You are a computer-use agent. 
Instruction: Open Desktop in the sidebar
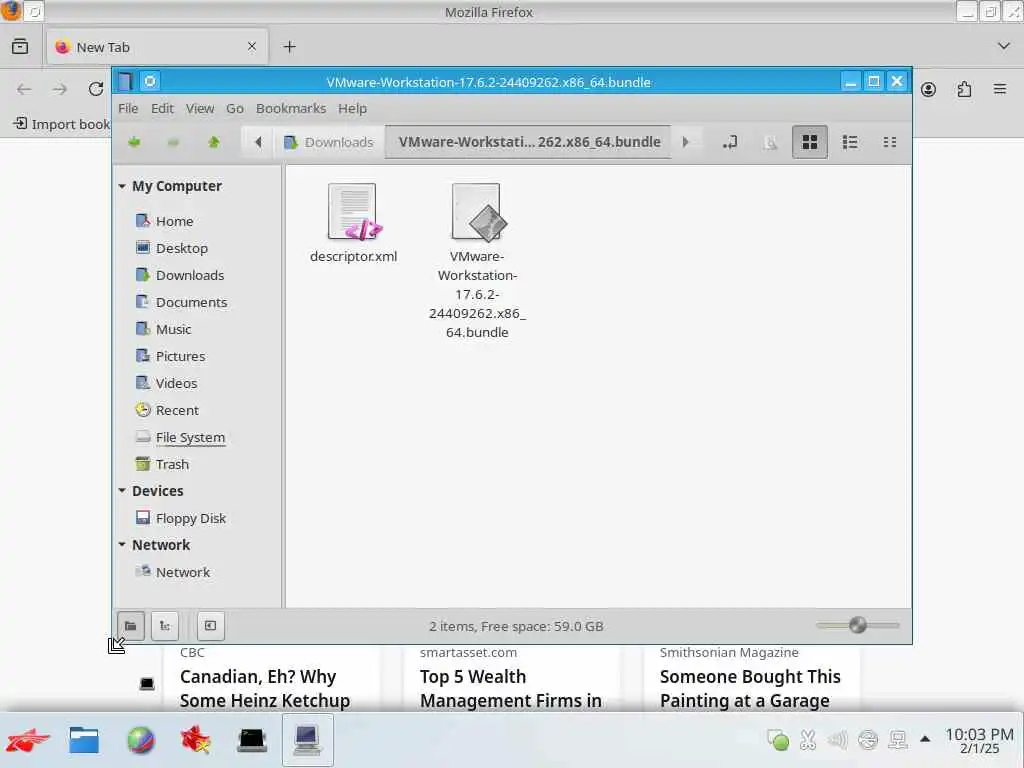click(182, 248)
